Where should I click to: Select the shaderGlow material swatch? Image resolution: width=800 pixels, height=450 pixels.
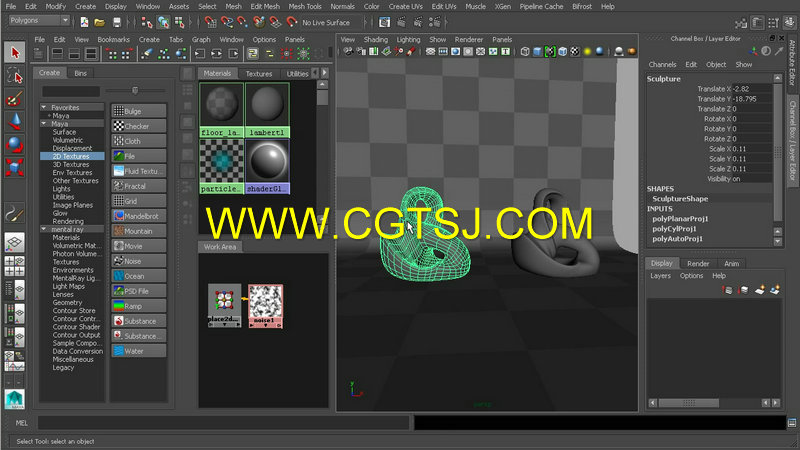(267, 167)
